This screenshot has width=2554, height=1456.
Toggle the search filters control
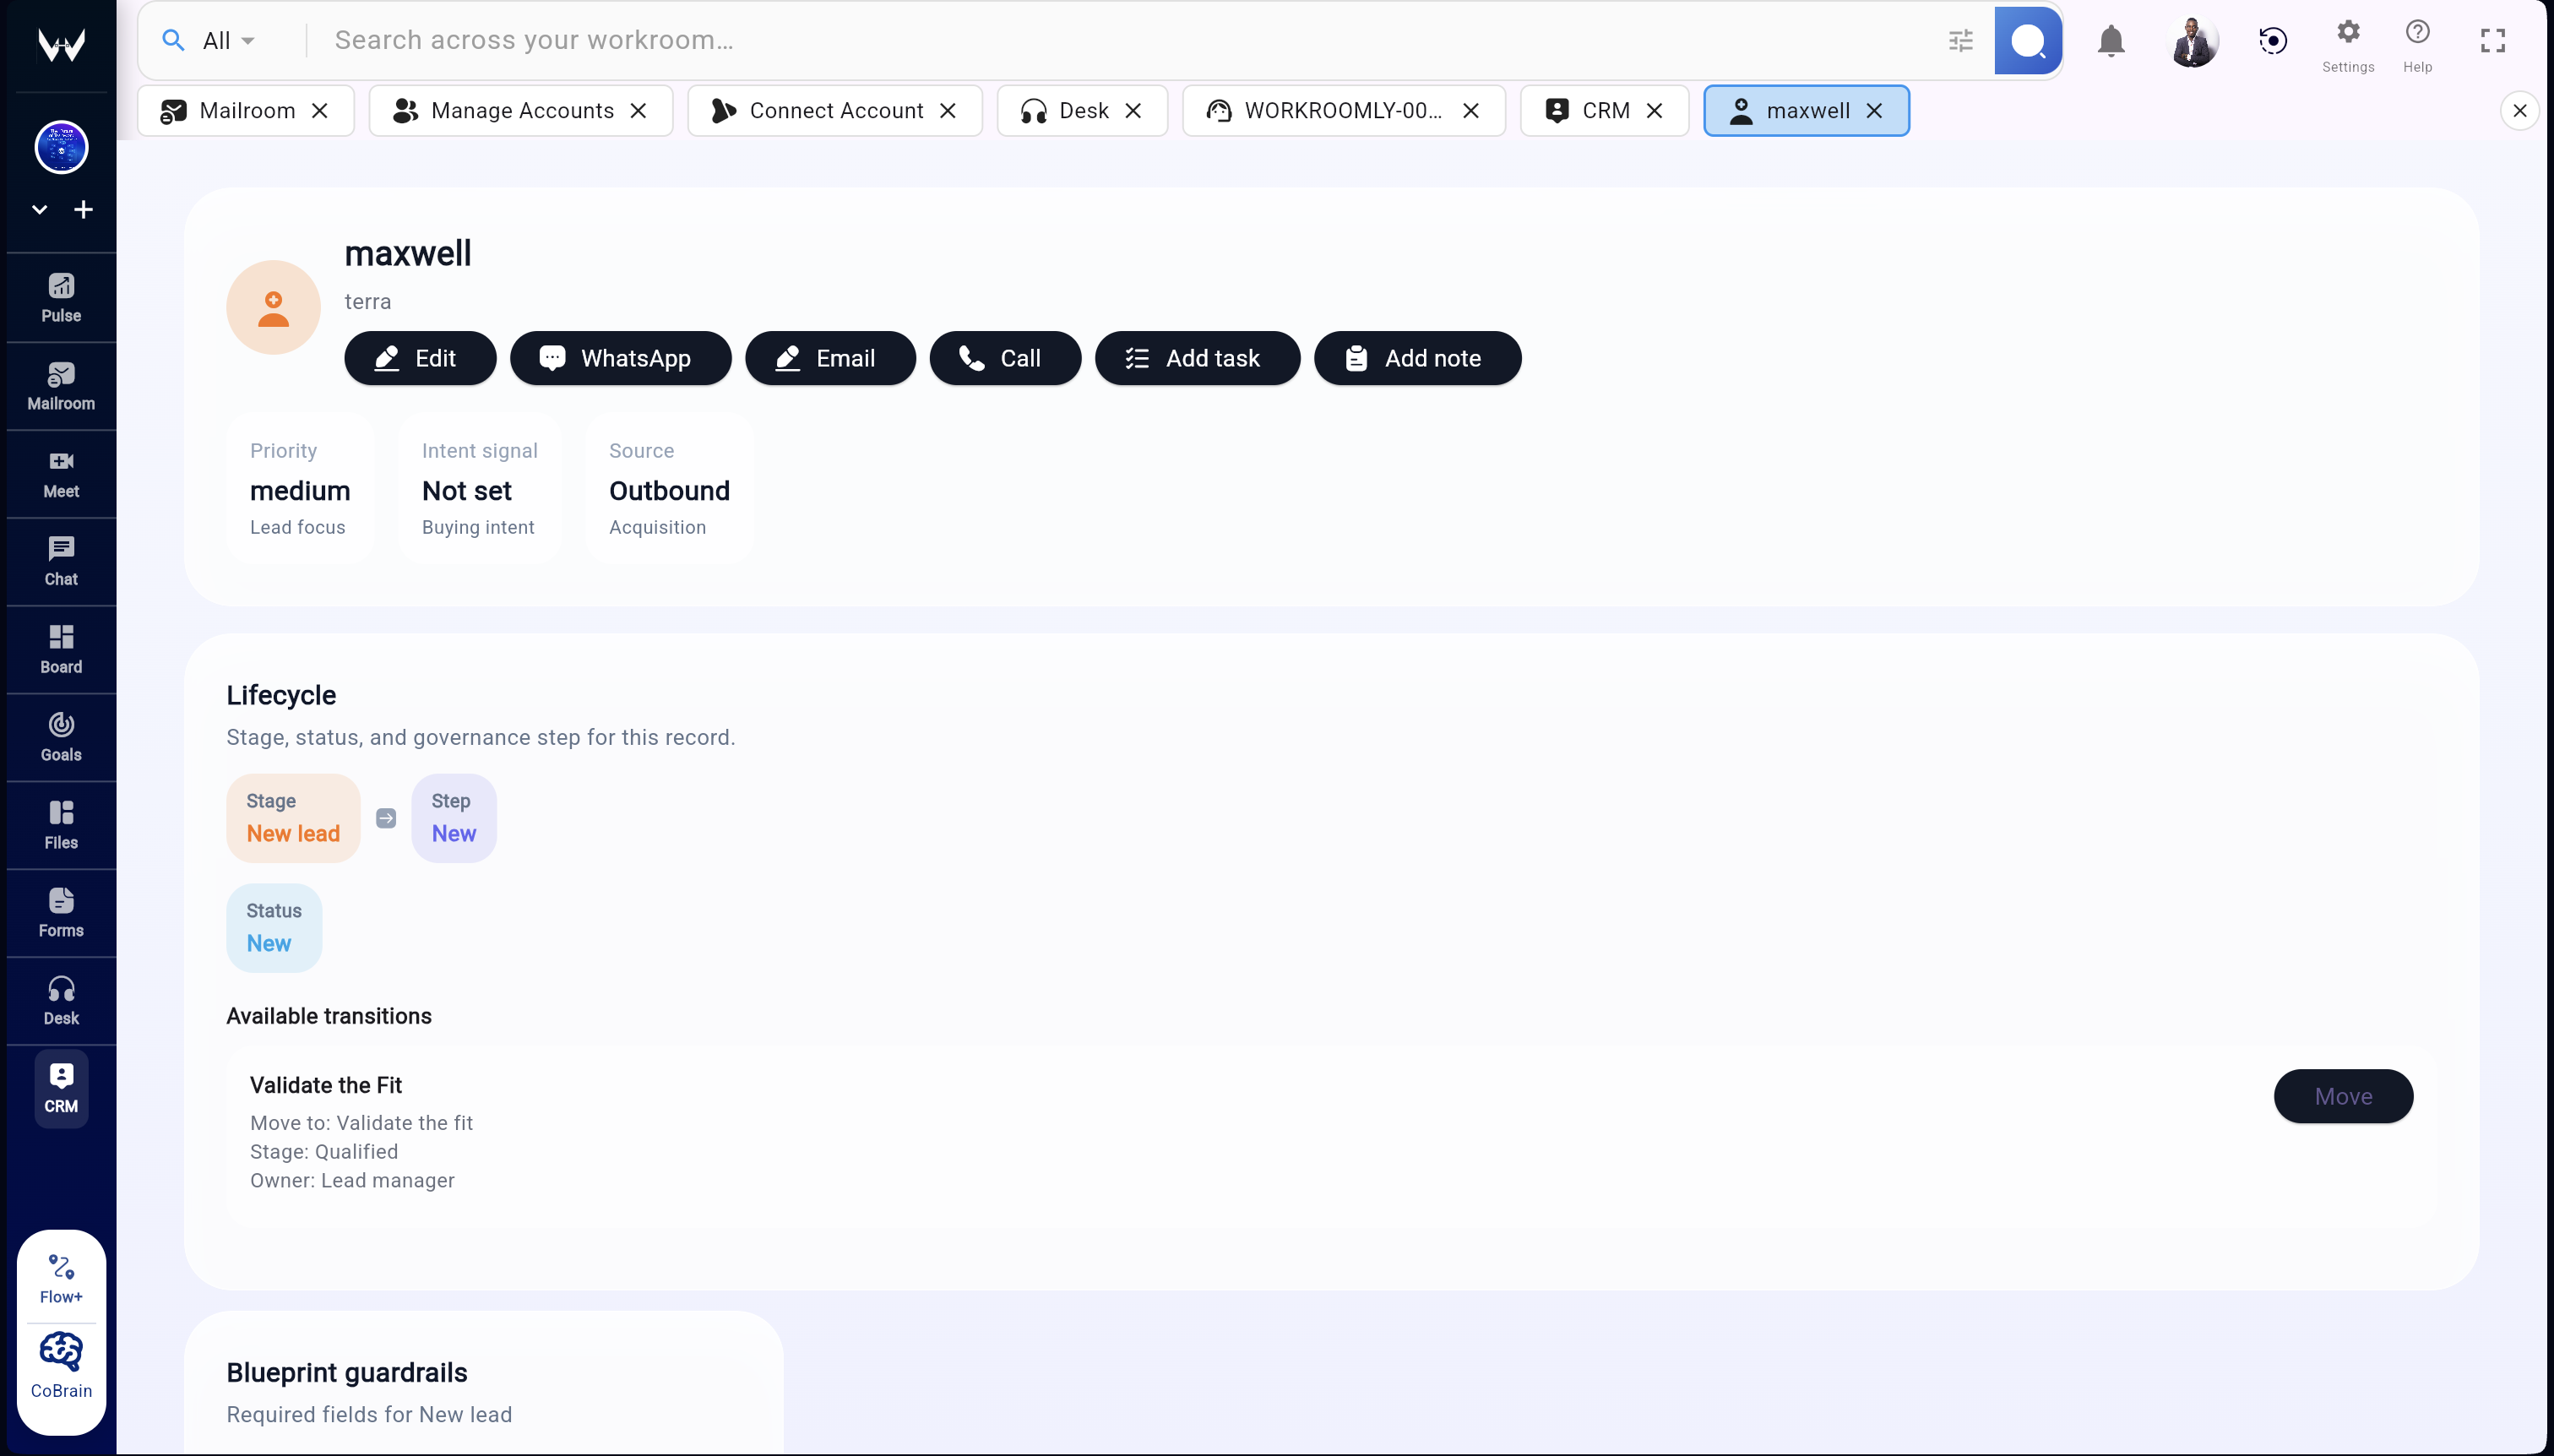click(1961, 40)
